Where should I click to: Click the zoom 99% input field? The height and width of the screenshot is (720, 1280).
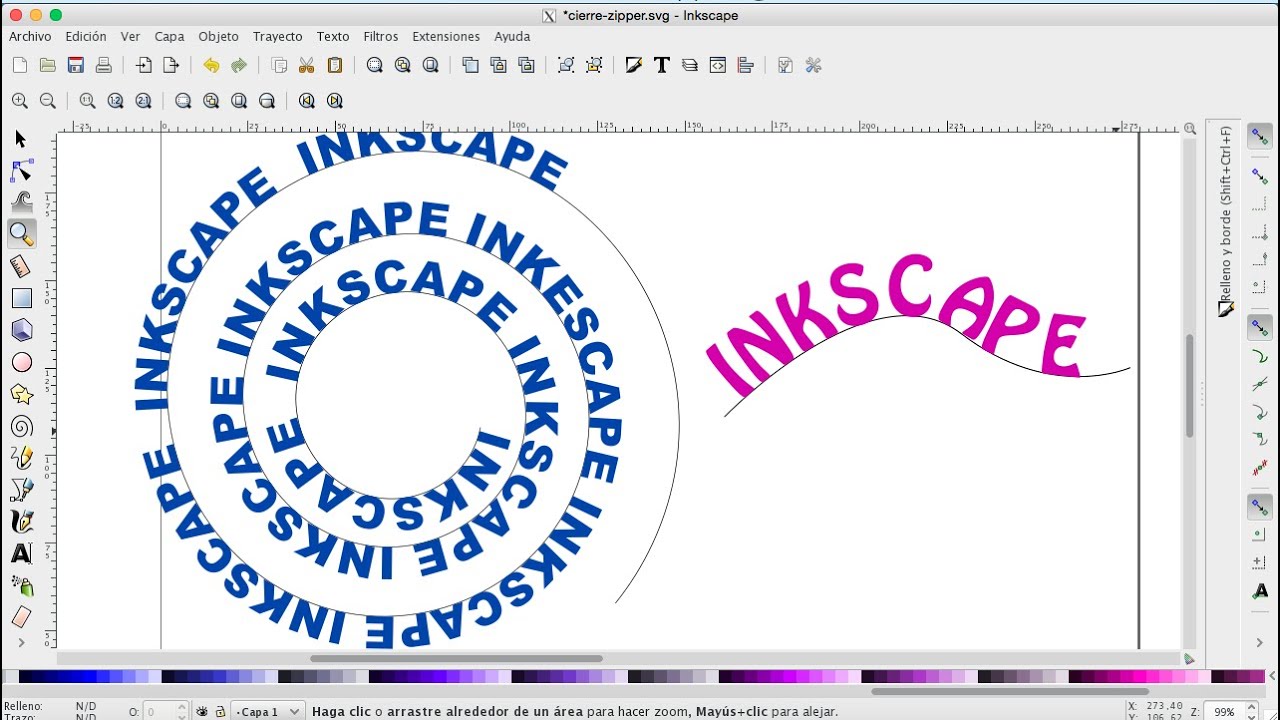tap(1224, 712)
